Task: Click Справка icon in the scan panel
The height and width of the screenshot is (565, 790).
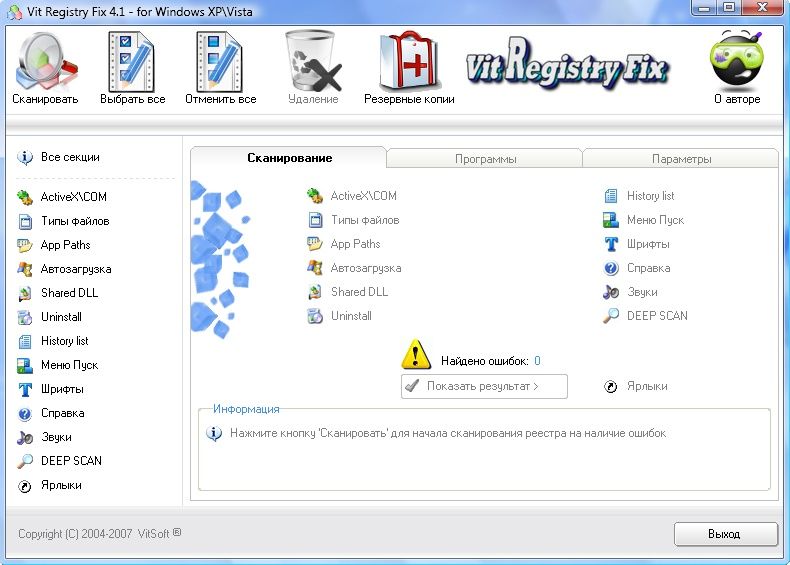Action: (611, 268)
